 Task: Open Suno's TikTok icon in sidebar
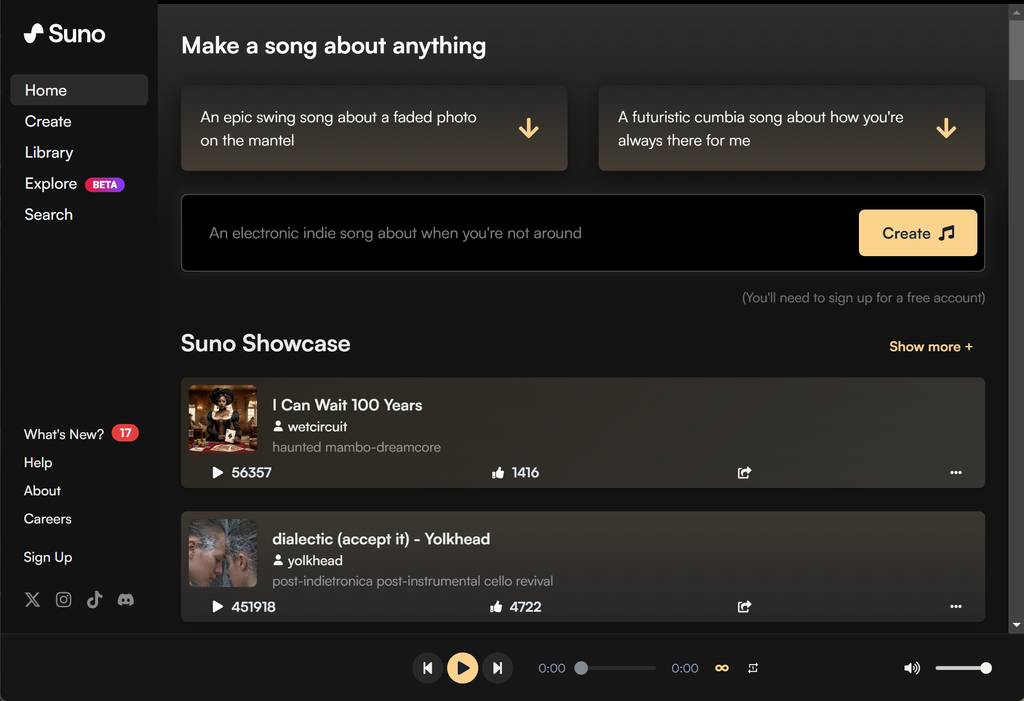click(94, 600)
